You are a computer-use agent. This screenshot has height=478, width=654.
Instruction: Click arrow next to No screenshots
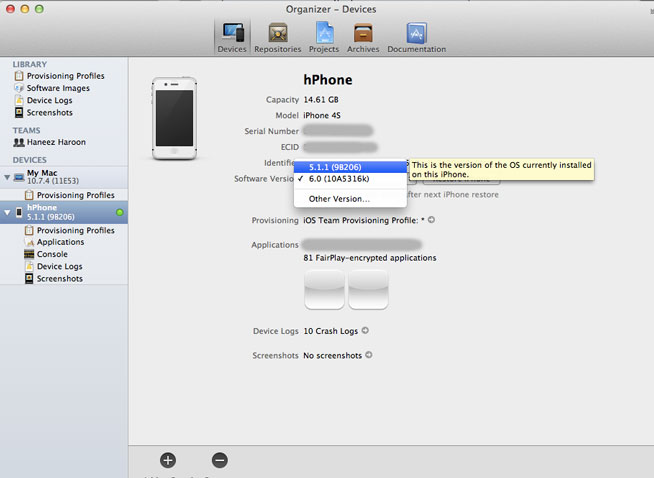click(370, 355)
